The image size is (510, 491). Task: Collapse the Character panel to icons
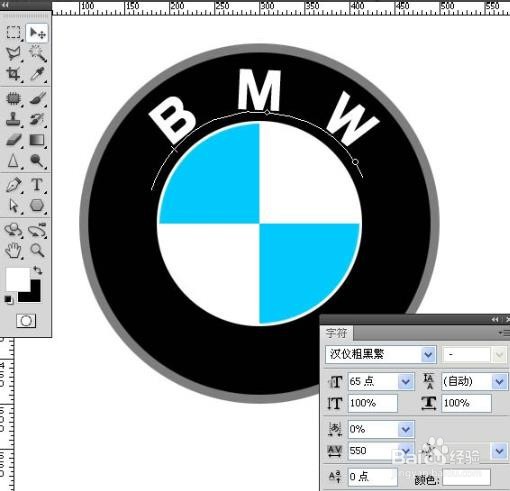coord(495,319)
